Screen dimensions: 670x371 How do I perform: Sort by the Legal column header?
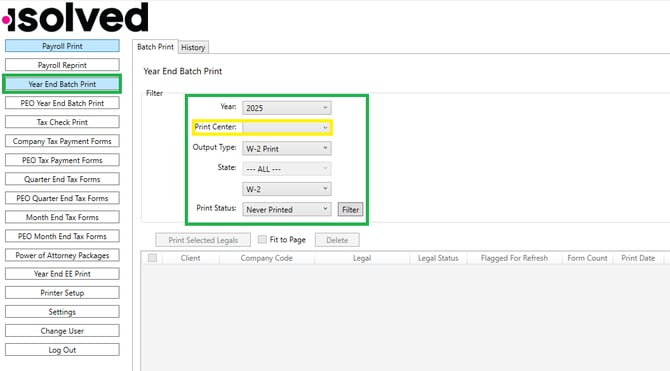click(x=362, y=258)
